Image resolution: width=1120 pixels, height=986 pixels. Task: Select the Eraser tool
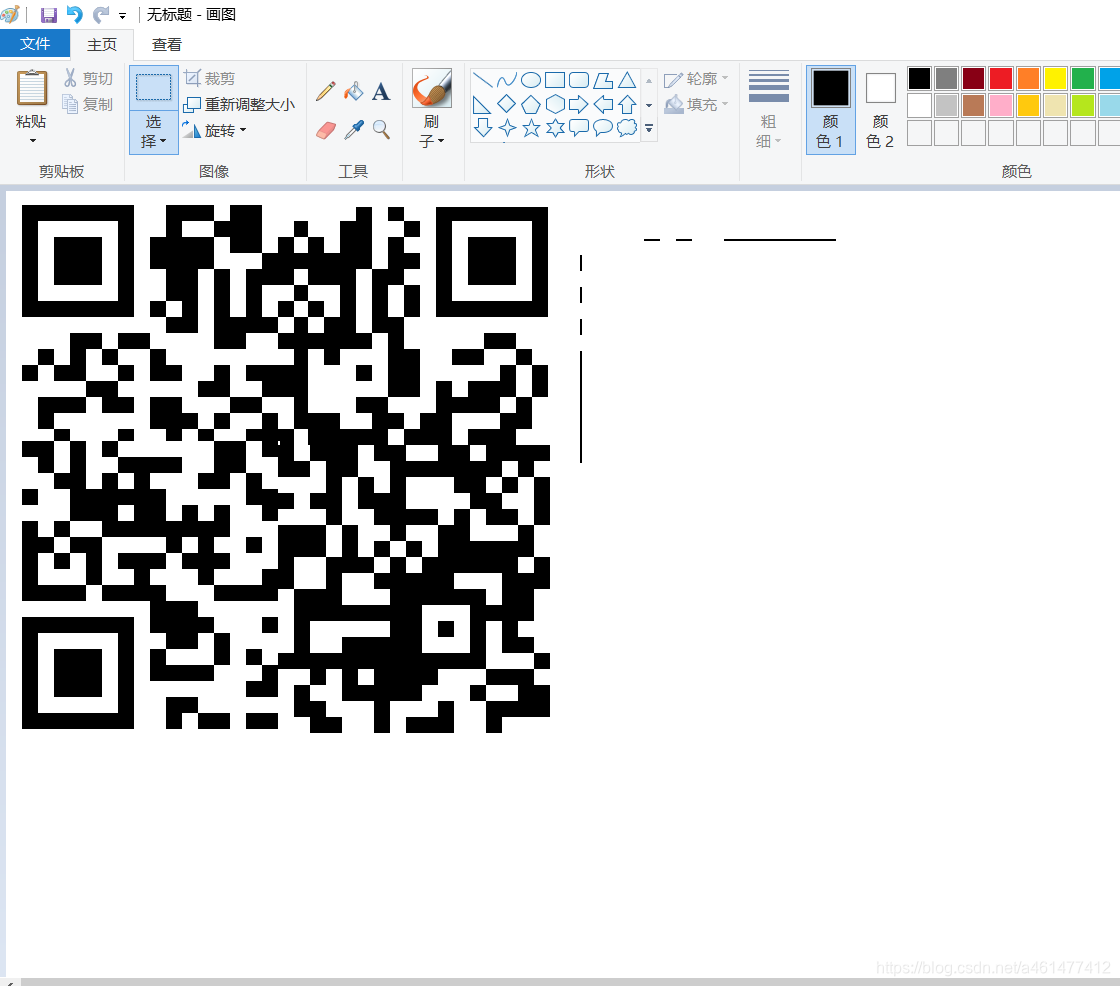pos(326,130)
